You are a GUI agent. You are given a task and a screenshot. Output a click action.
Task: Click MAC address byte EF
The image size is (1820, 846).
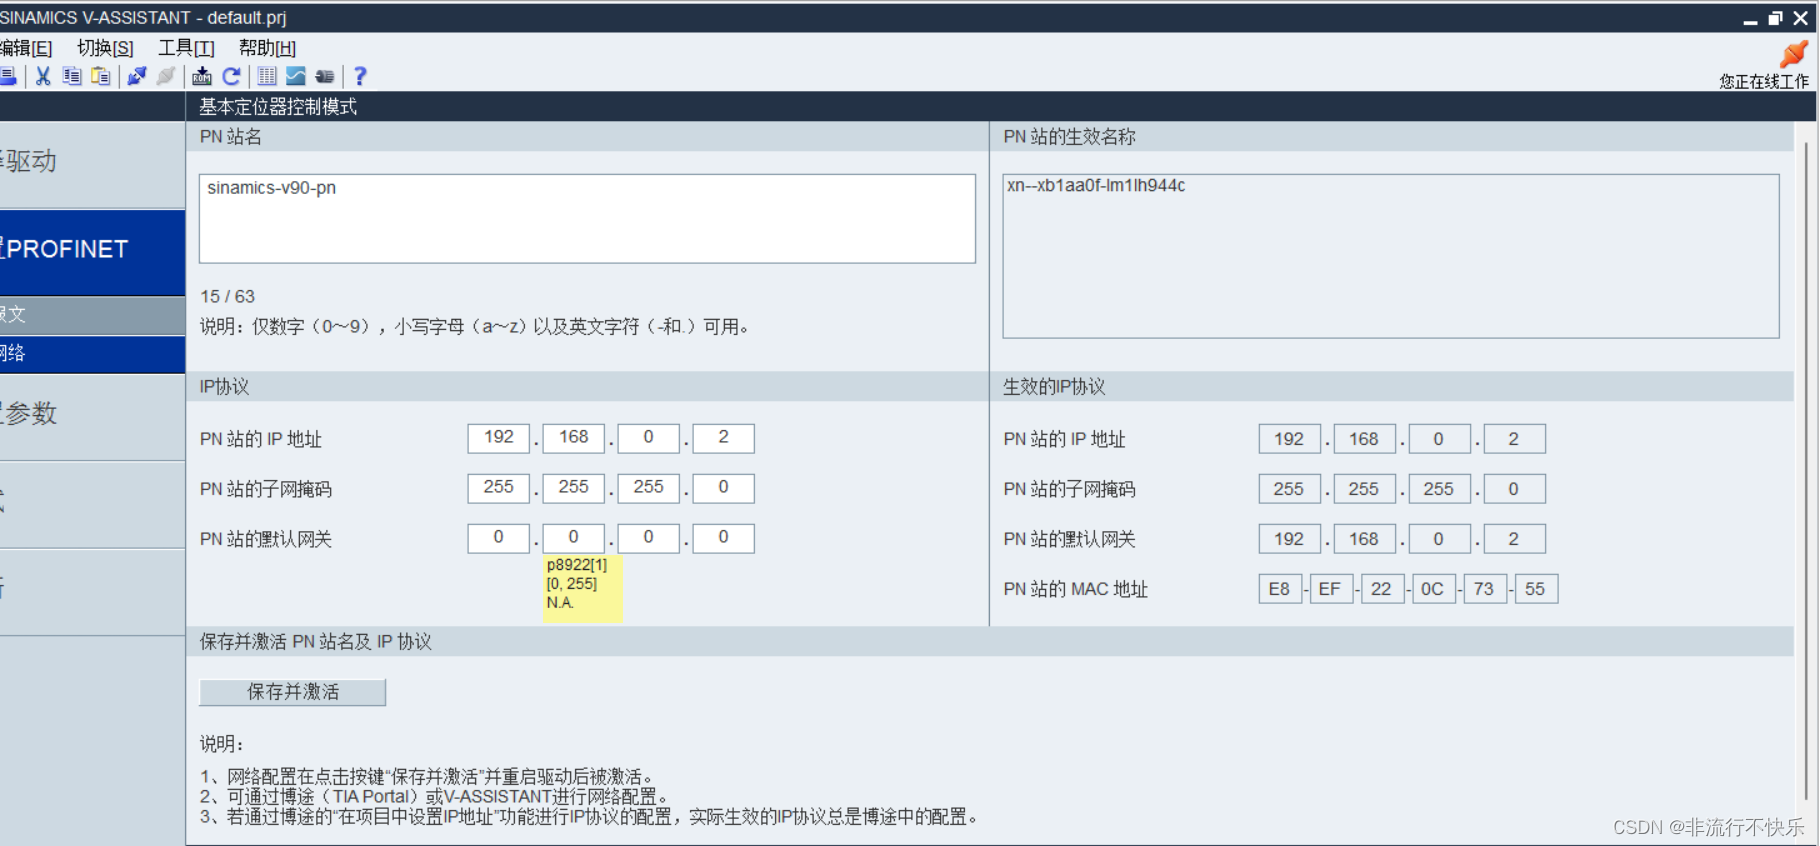[x=1331, y=589]
